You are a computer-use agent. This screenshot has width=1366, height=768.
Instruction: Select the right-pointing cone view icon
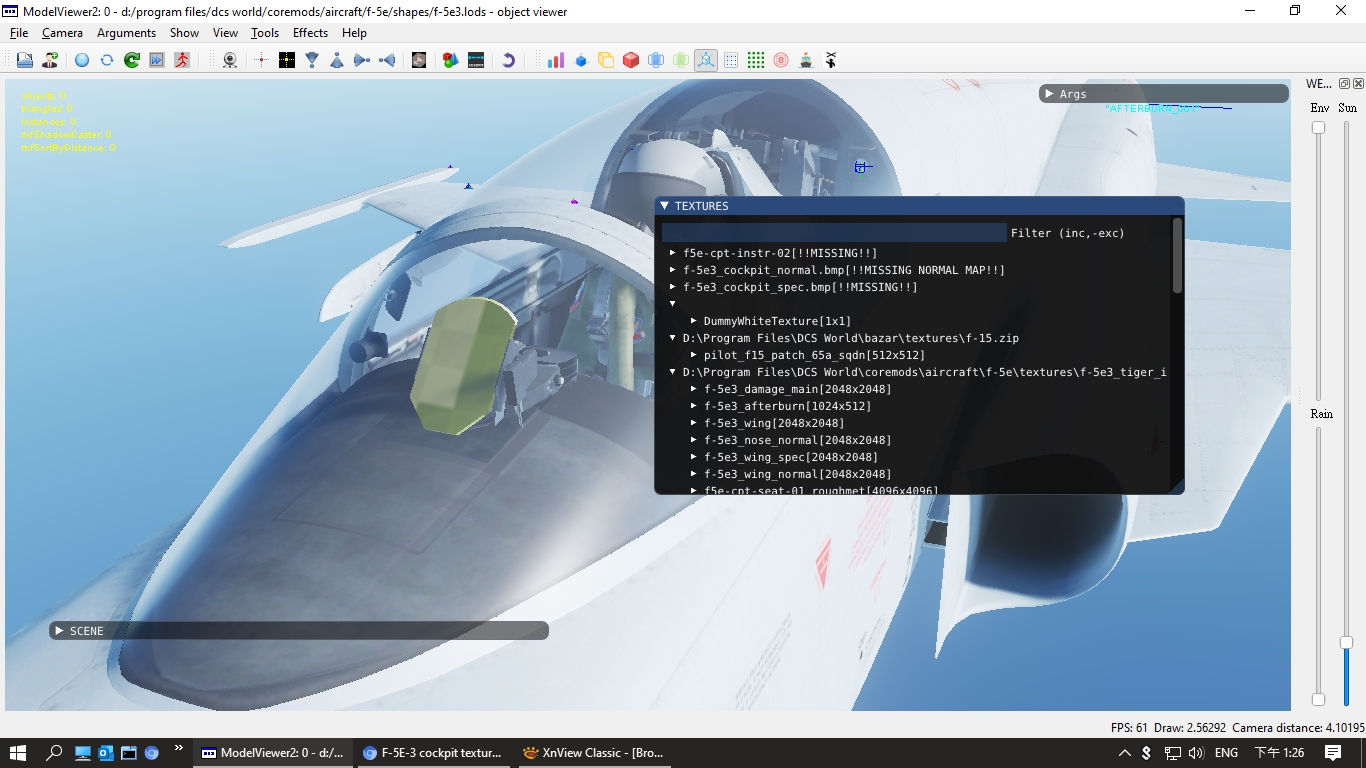point(362,60)
